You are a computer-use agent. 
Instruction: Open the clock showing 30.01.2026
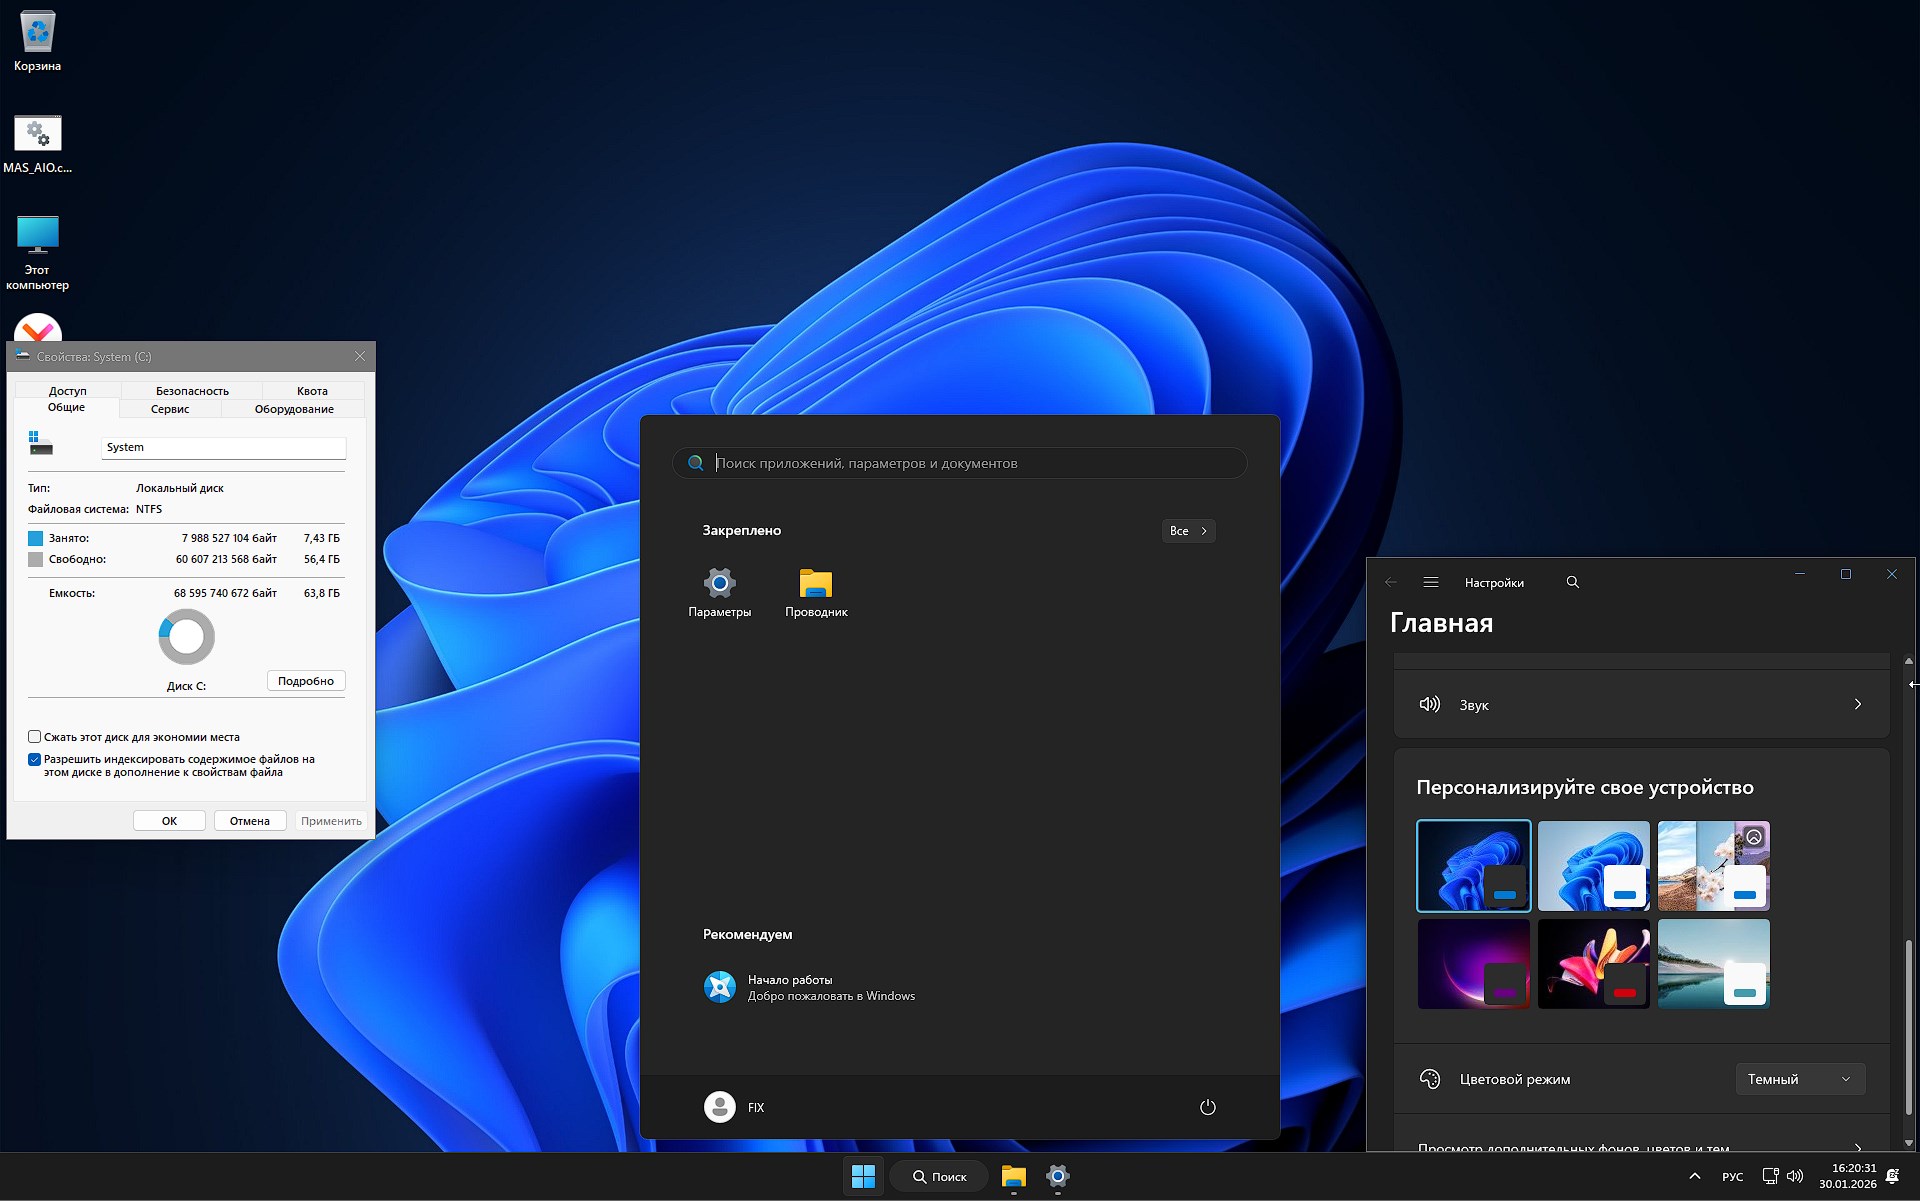click(1847, 1177)
